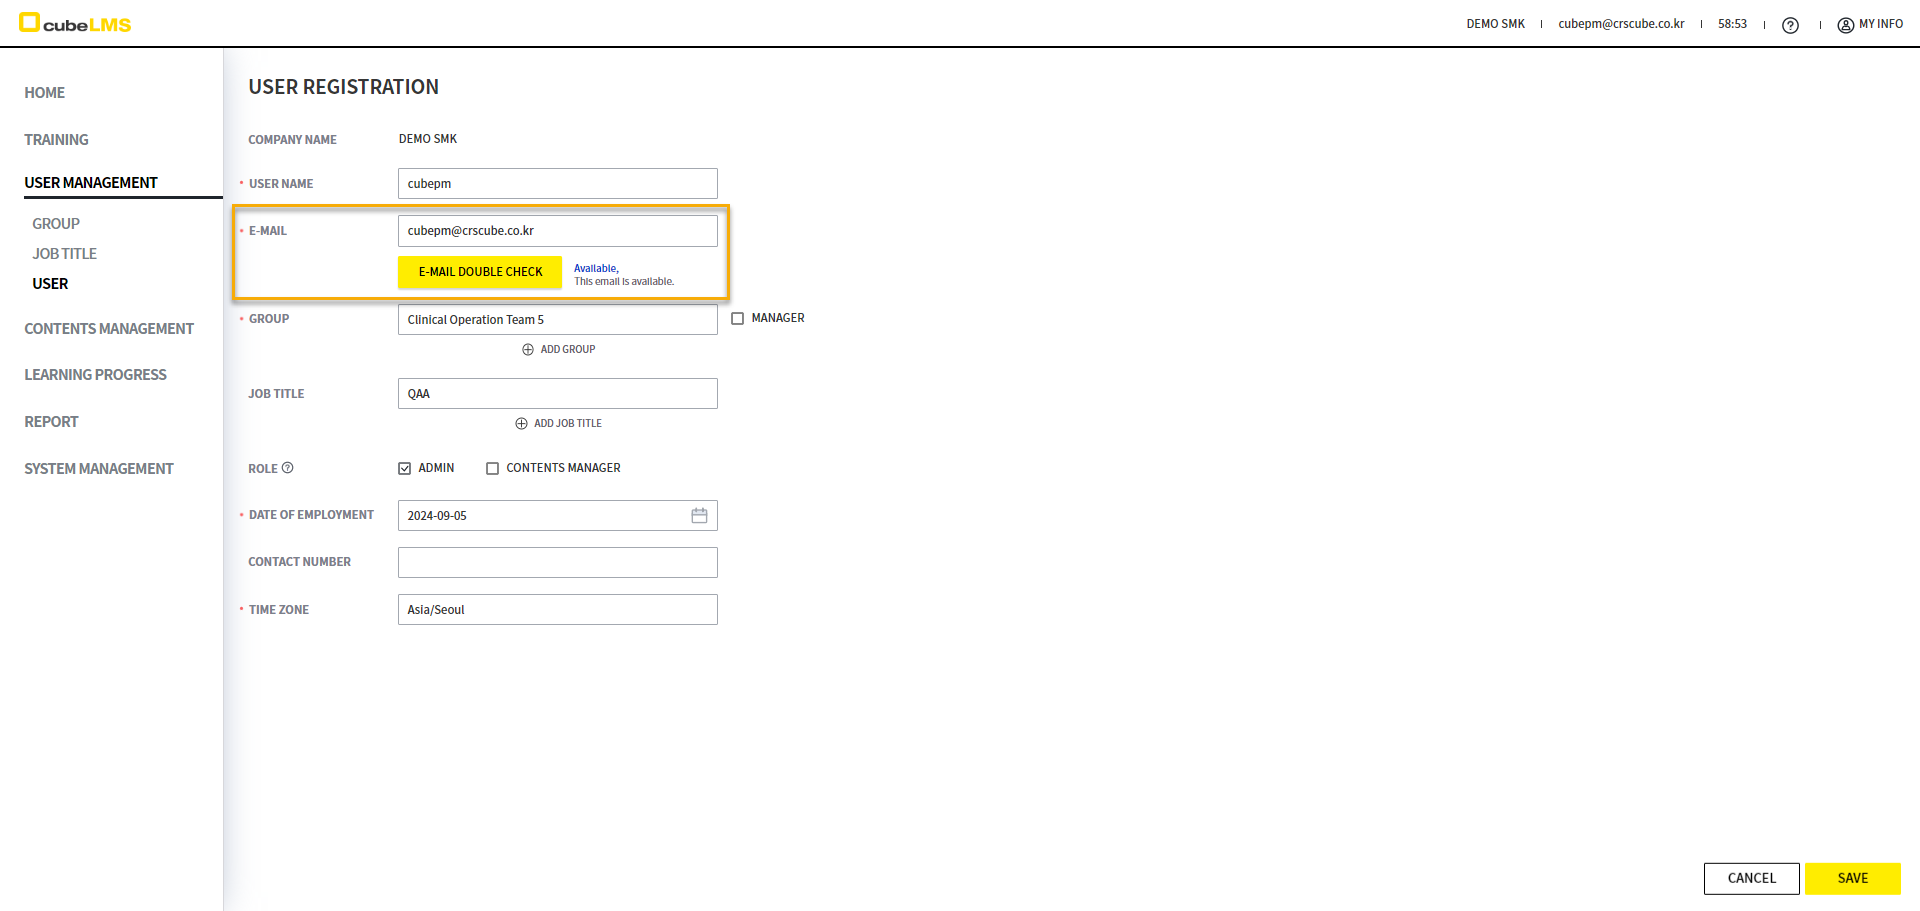Open the help question mark icon
The width and height of the screenshot is (1920, 911).
coord(1790,25)
